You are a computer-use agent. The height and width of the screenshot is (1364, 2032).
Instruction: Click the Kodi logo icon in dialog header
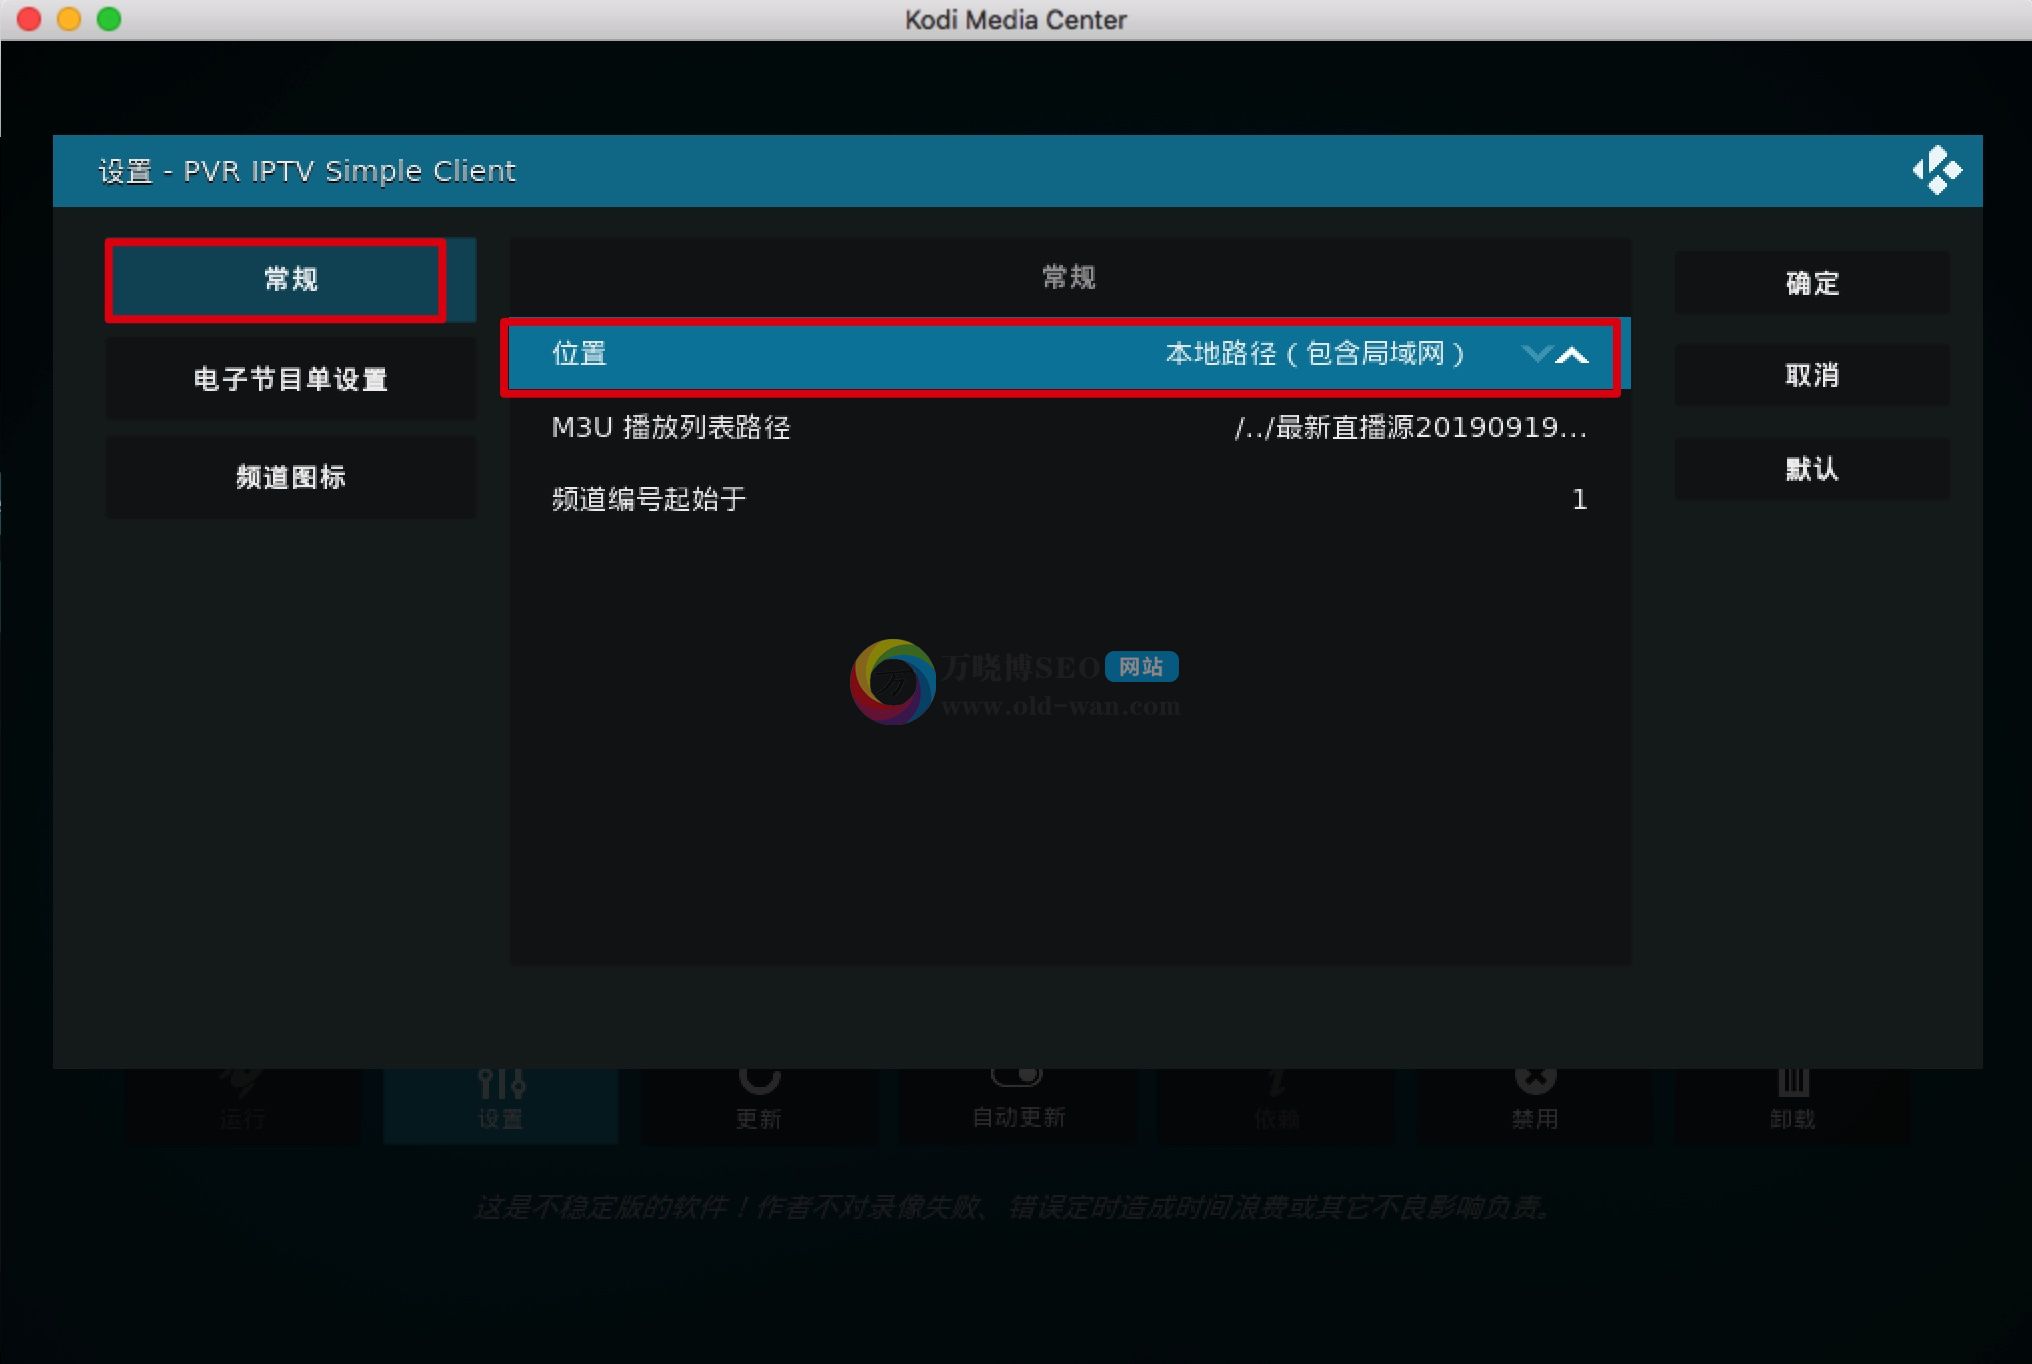click(x=1937, y=171)
